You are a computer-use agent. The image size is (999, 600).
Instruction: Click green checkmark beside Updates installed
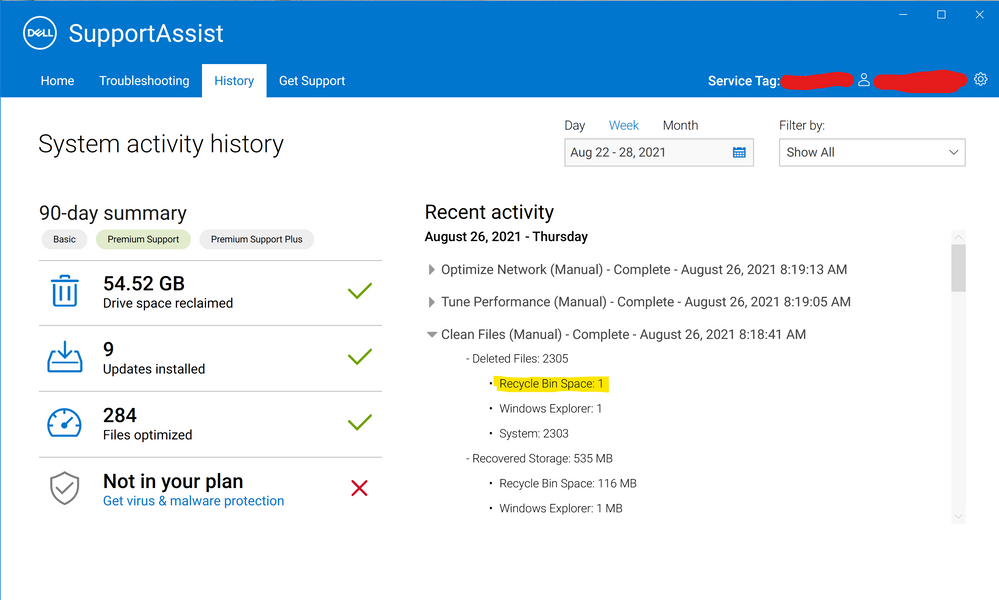[x=360, y=357]
